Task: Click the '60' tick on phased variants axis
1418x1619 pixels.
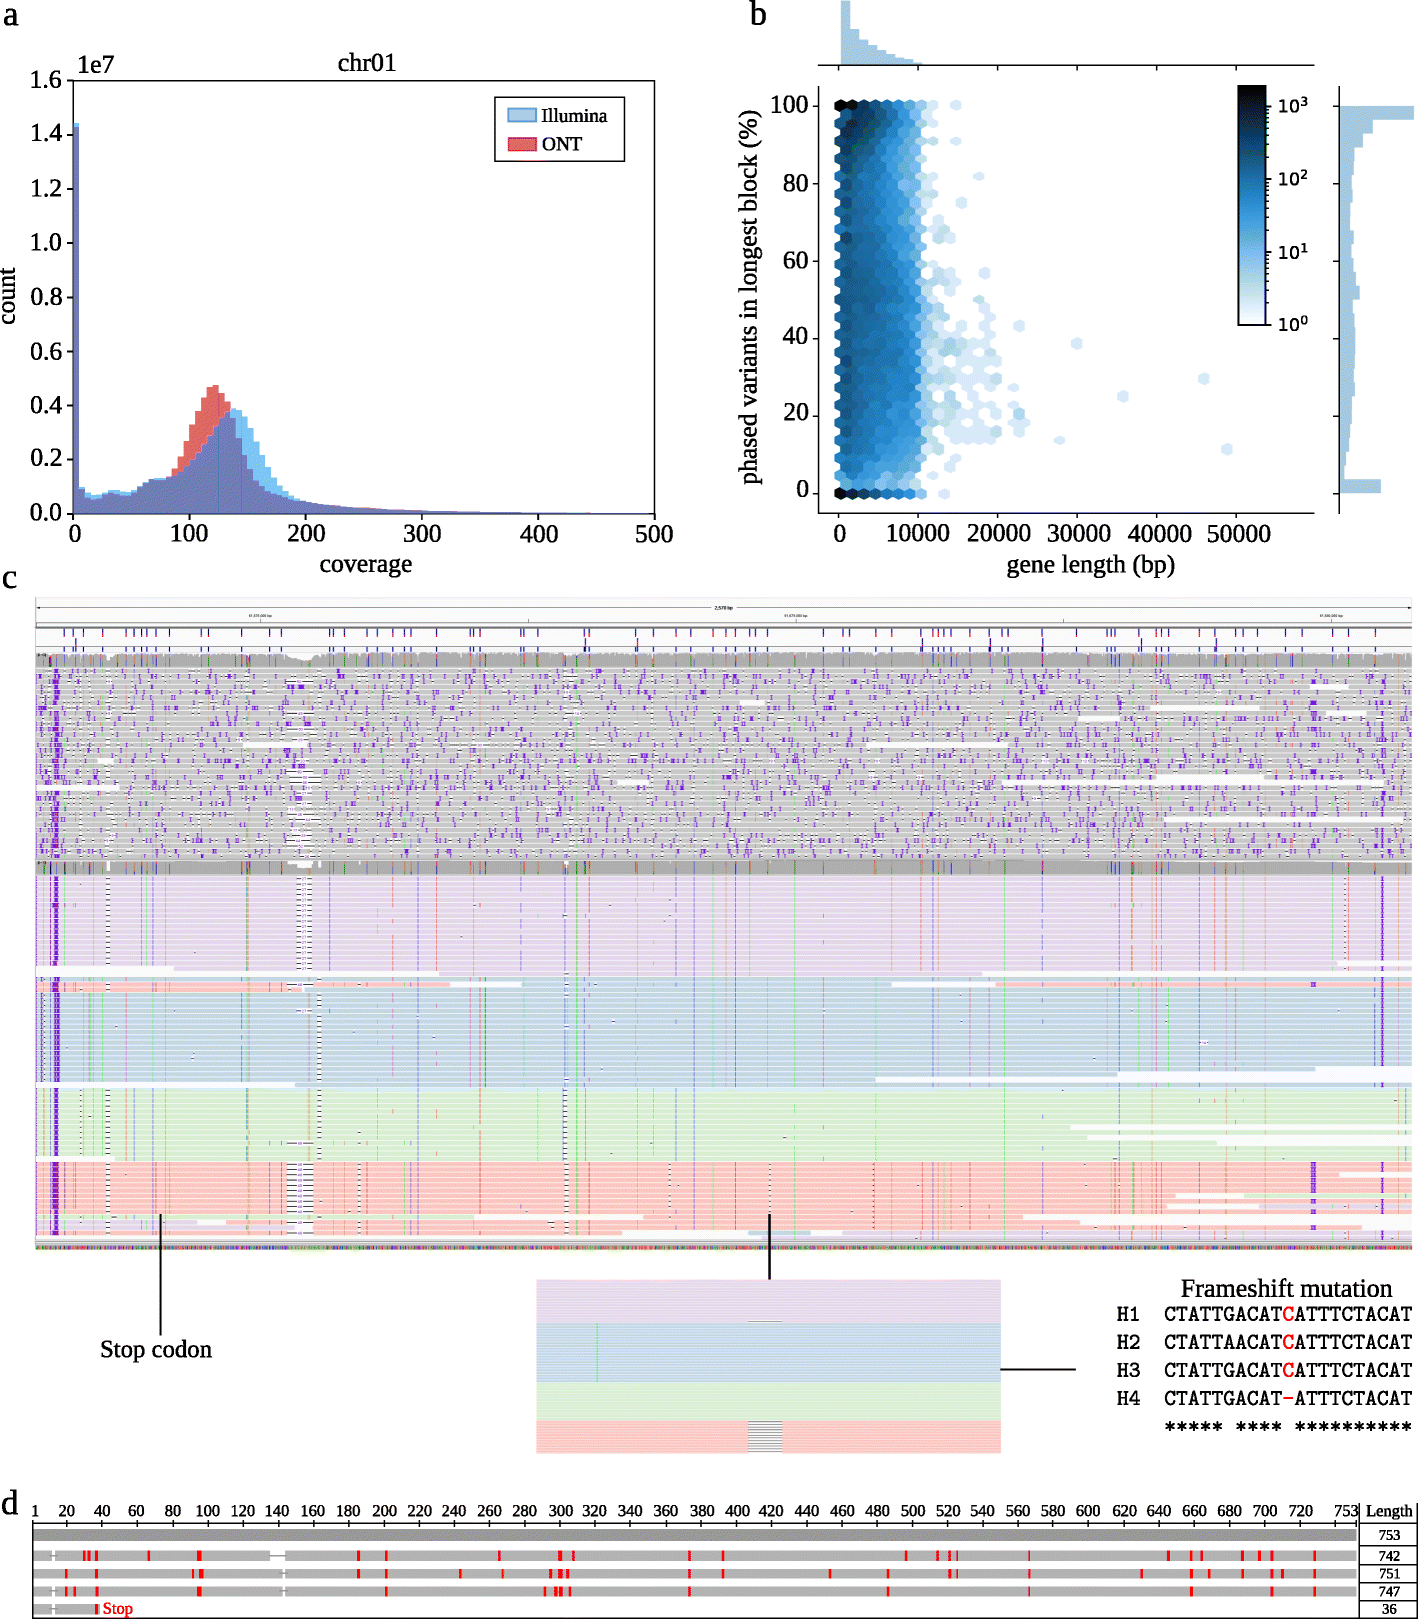Action: tap(795, 260)
